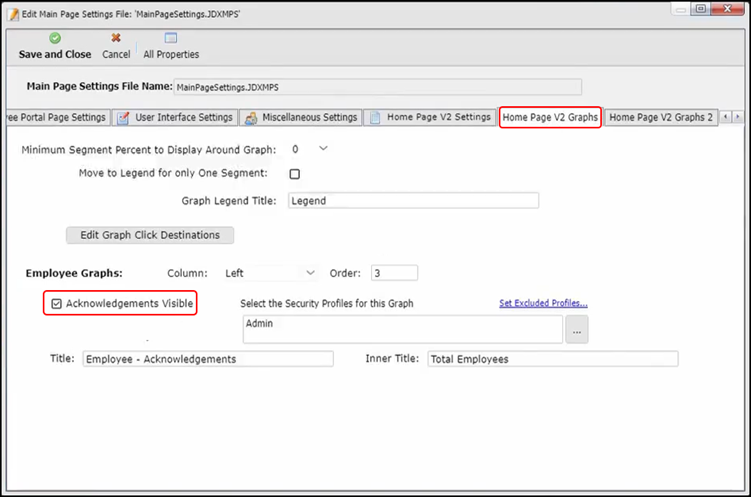The height and width of the screenshot is (497, 751).
Task: Click the Home Page V2 Settings tab icon
Action: (376, 118)
